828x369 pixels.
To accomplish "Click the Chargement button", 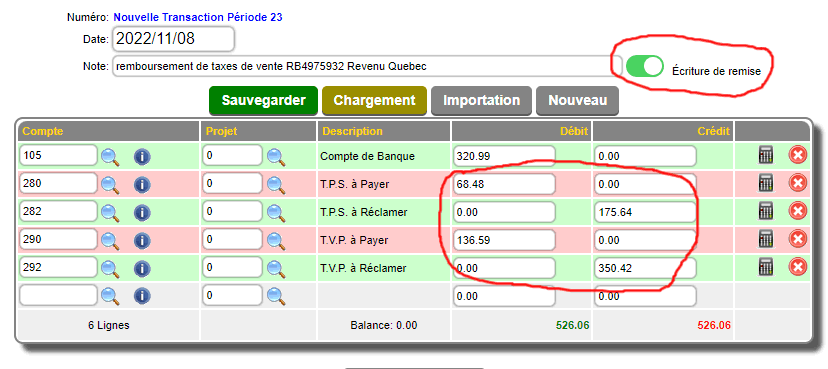I will pos(374,101).
